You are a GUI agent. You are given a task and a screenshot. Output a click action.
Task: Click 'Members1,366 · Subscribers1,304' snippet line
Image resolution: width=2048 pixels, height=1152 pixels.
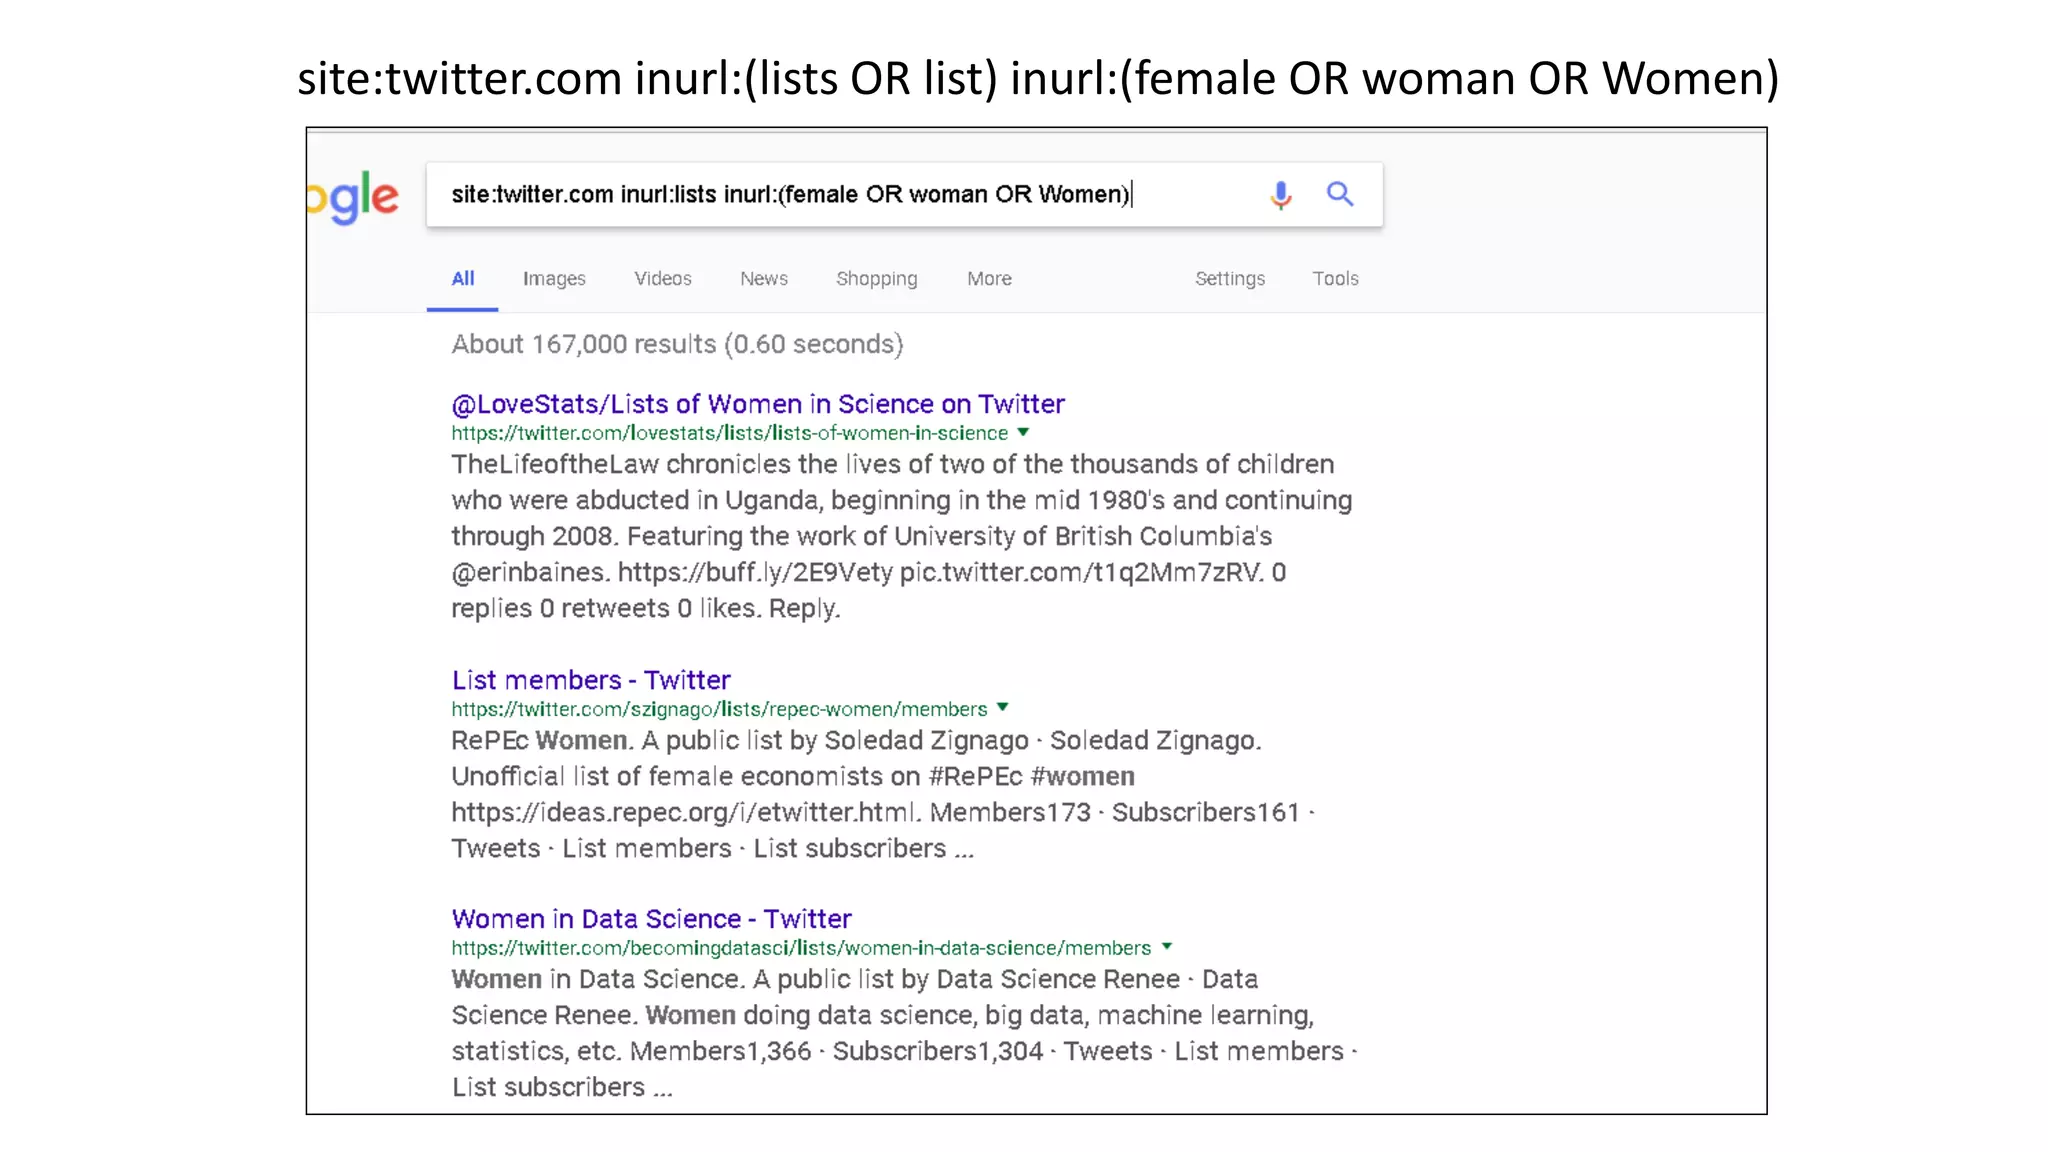point(904,1051)
